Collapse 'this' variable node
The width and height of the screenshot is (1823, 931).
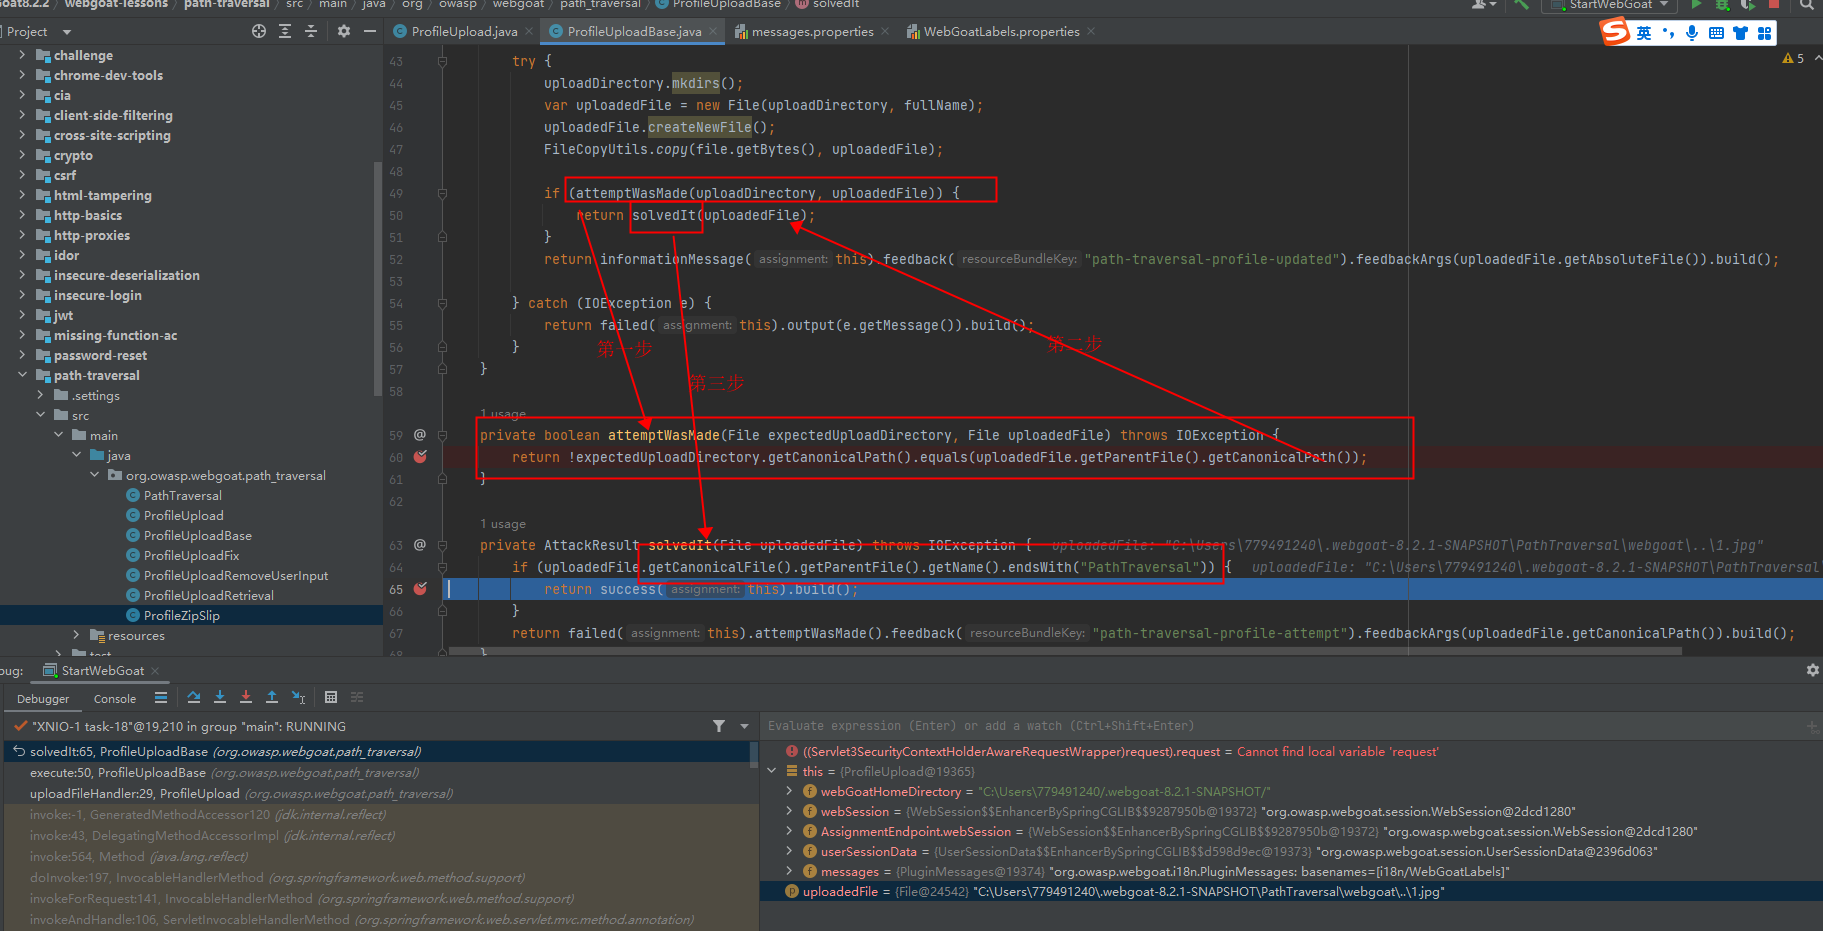point(771,771)
